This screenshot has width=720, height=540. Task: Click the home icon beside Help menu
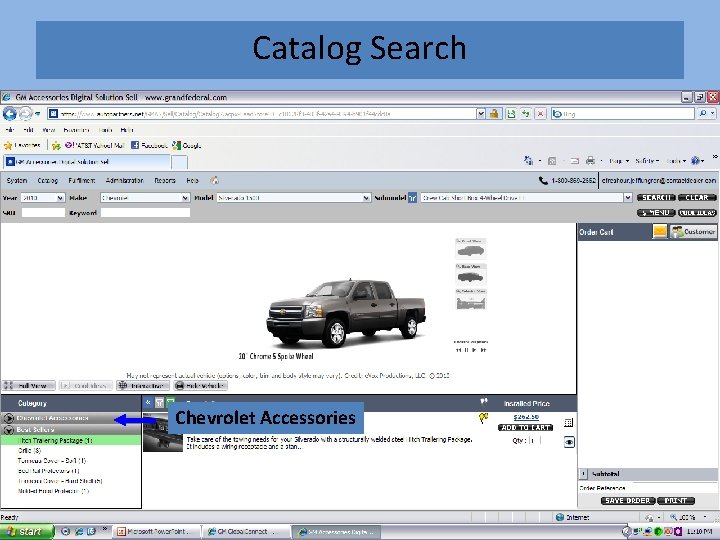(214, 180)
